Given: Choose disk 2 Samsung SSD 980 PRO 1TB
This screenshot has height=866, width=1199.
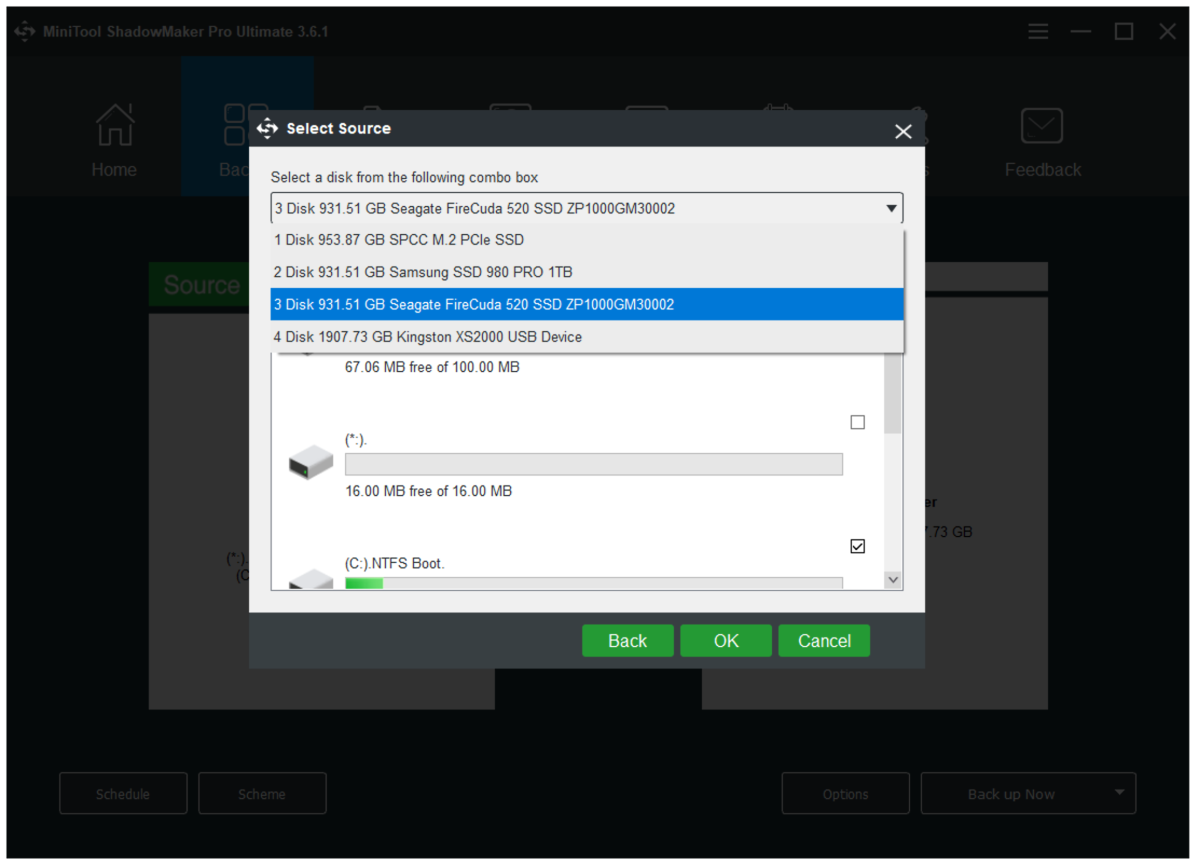Looking at the screenshot, I should (587, 272).
